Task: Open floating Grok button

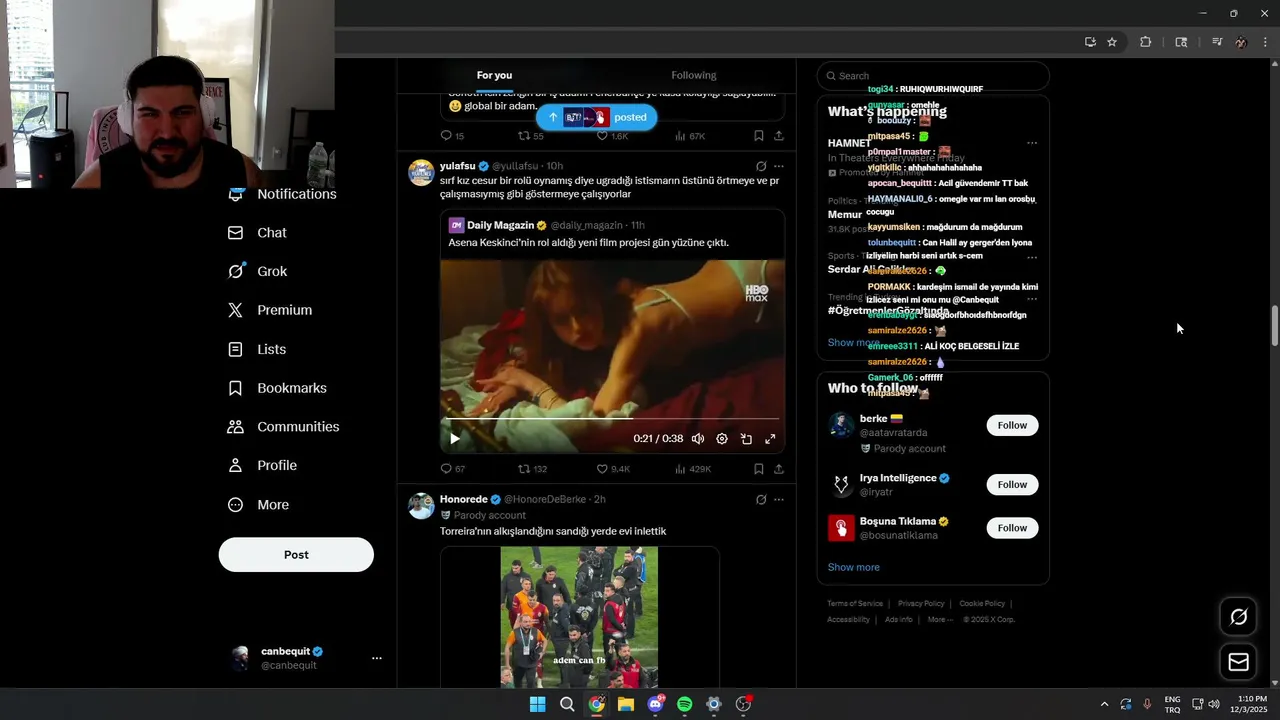Action: 1238,617
